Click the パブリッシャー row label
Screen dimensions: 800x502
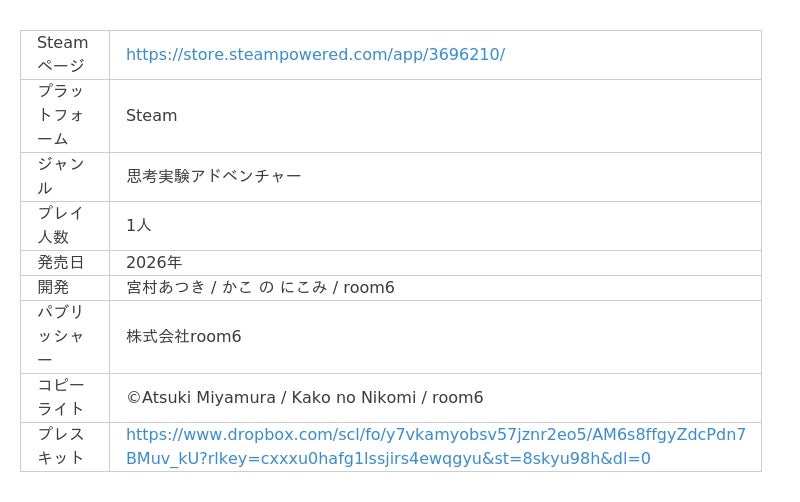(61, 336)
